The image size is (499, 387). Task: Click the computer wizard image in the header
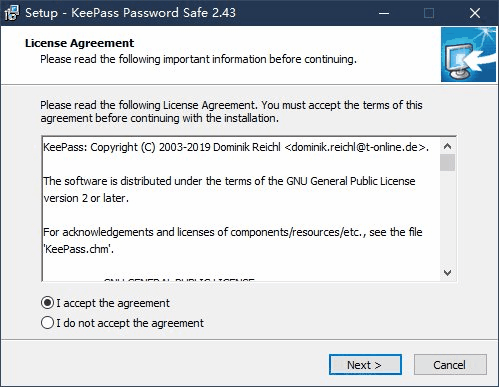pyautogui.click(x=468, y=55)
